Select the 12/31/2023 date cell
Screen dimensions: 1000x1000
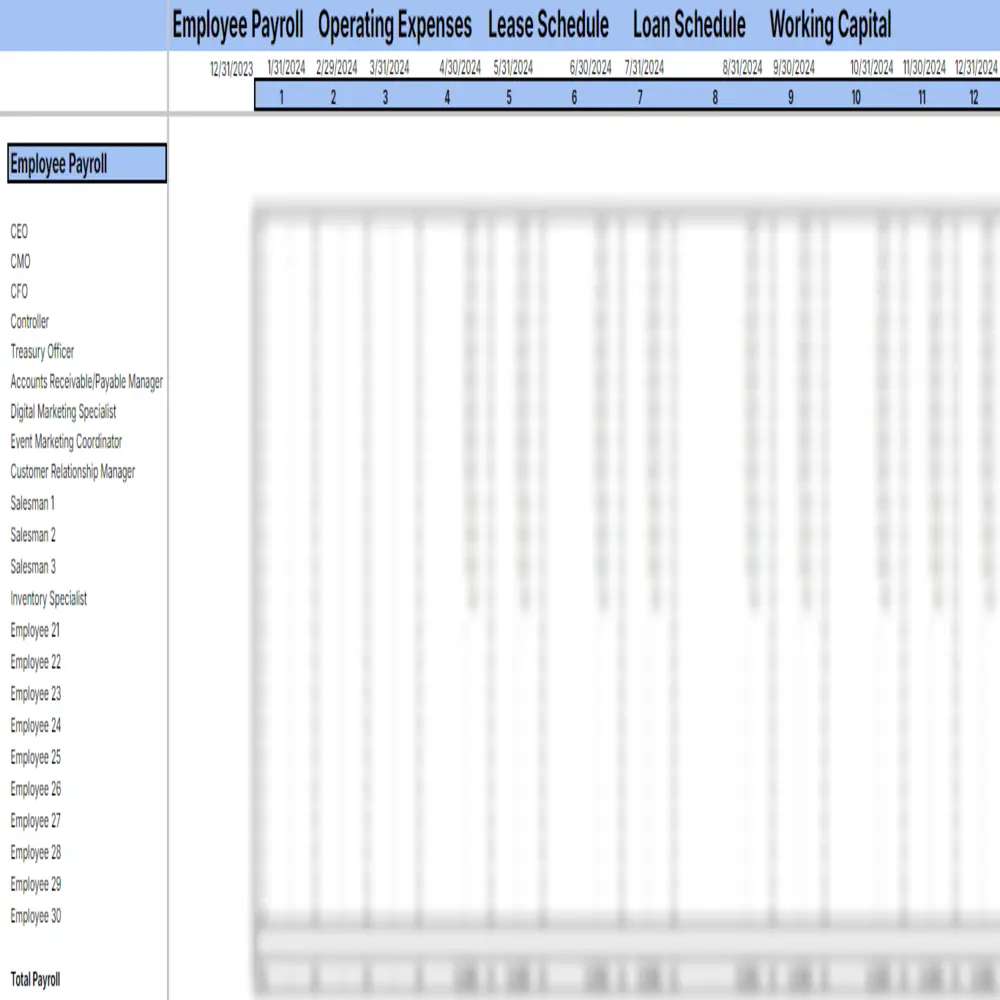pos(231,69)
